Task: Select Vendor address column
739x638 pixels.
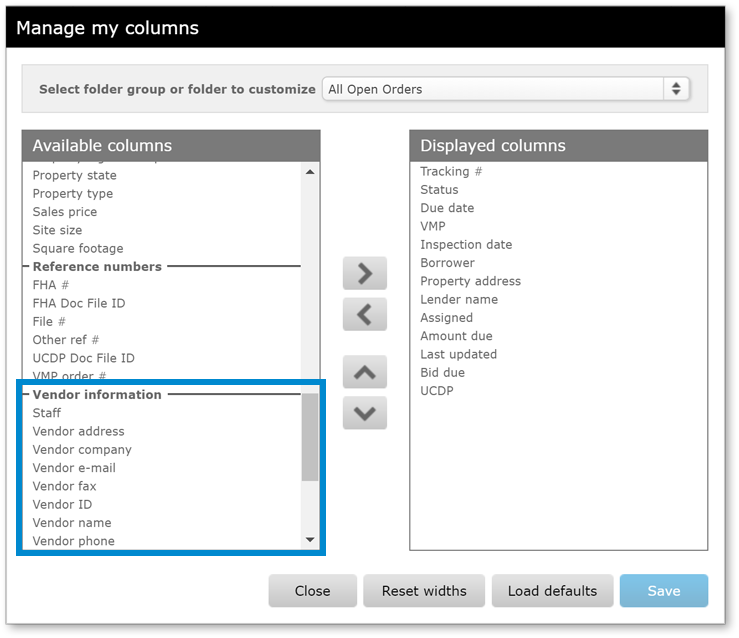Action: pyautogui.click(x=78, y=431)
